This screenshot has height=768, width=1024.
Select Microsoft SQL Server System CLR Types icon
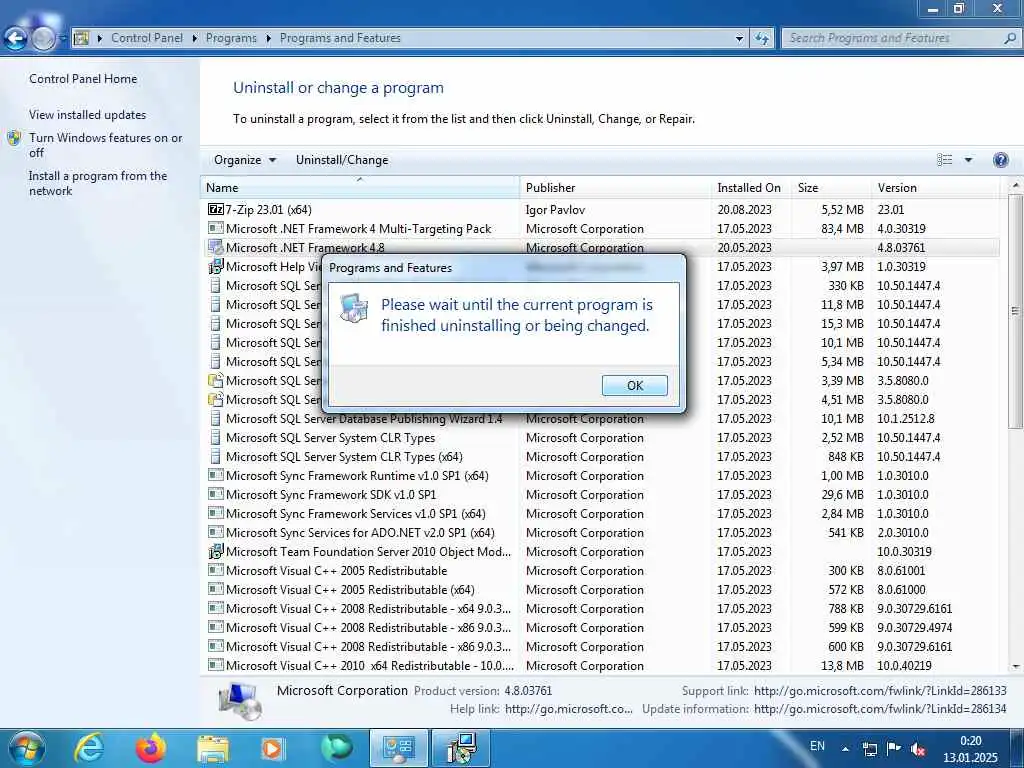(x=216, y=438)
